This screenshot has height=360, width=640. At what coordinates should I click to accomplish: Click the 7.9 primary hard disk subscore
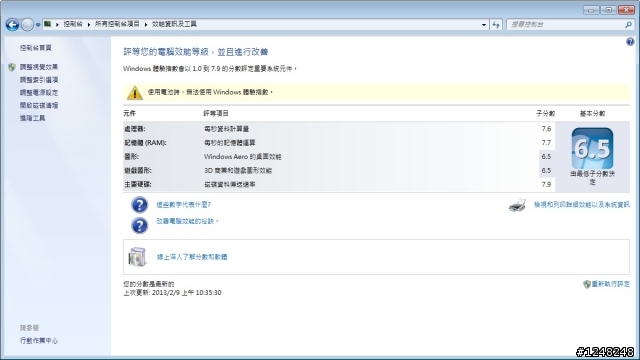pos(546,184)
